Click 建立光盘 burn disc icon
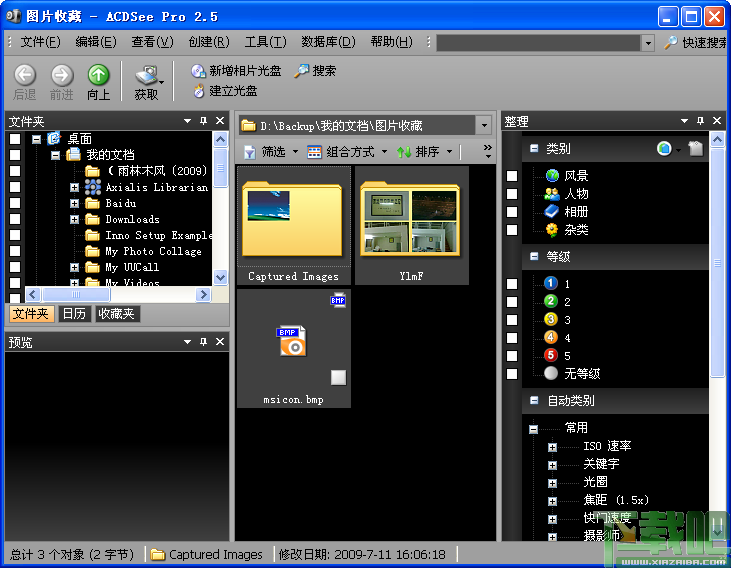This screenshot has width=731, height=568. coord(199,91)
